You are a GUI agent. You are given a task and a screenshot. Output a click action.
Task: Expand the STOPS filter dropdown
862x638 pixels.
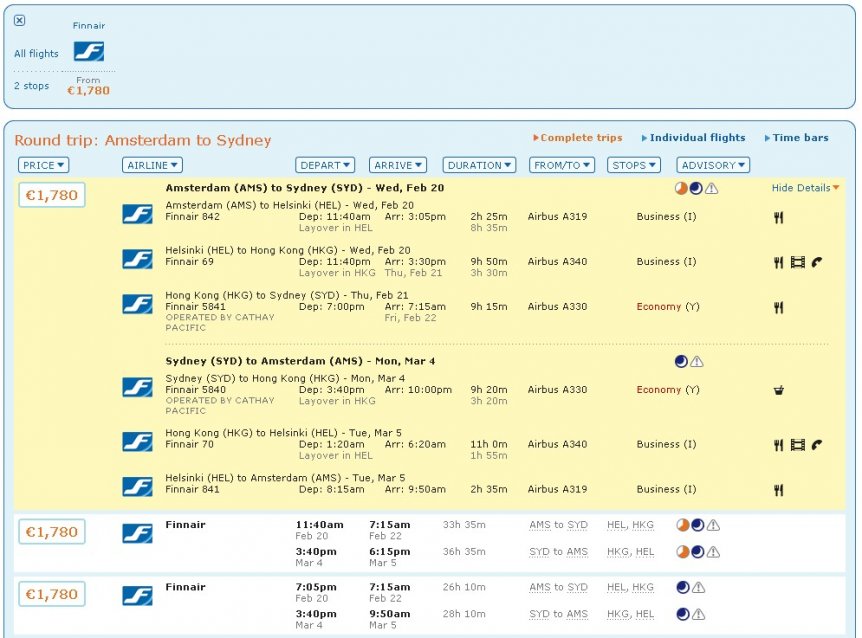pyautogui.click(x=634, y=165)
